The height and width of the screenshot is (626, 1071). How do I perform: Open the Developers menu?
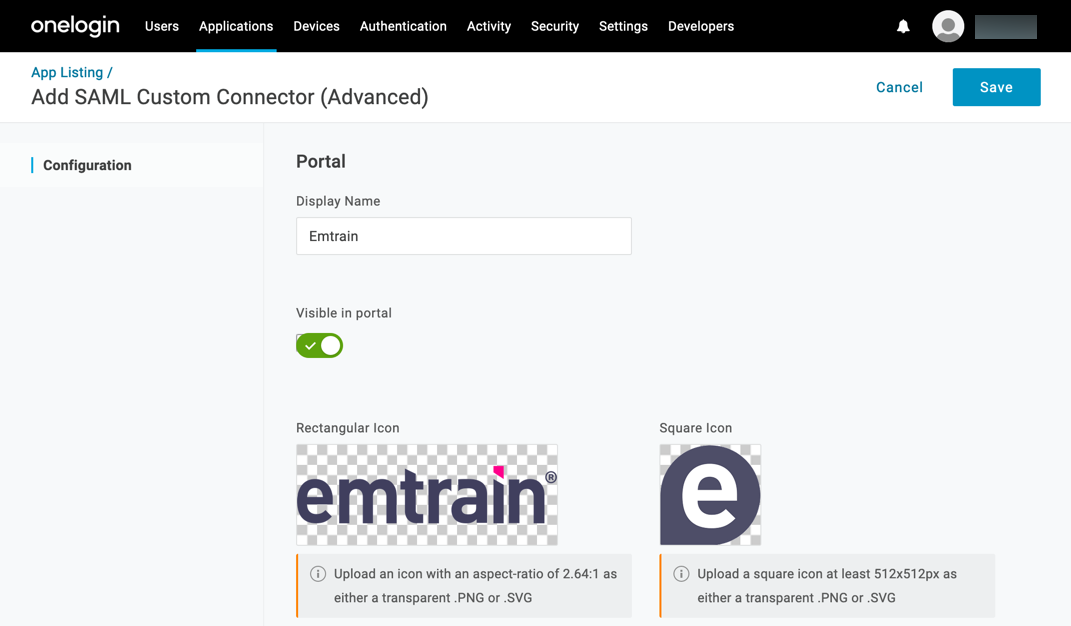(701, 27)
